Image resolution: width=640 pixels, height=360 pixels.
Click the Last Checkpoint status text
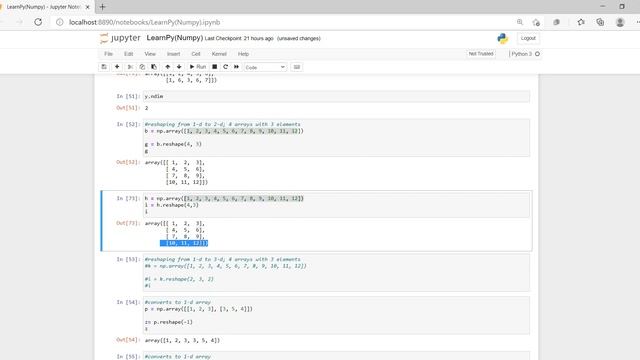[x=239, y=38]
